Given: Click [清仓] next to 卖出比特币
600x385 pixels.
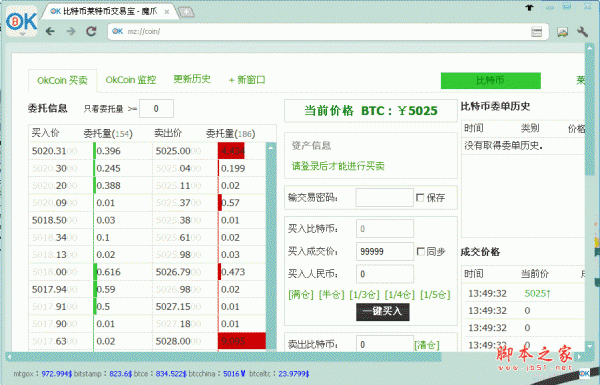Looking at the screenshot, I should 427,345.
